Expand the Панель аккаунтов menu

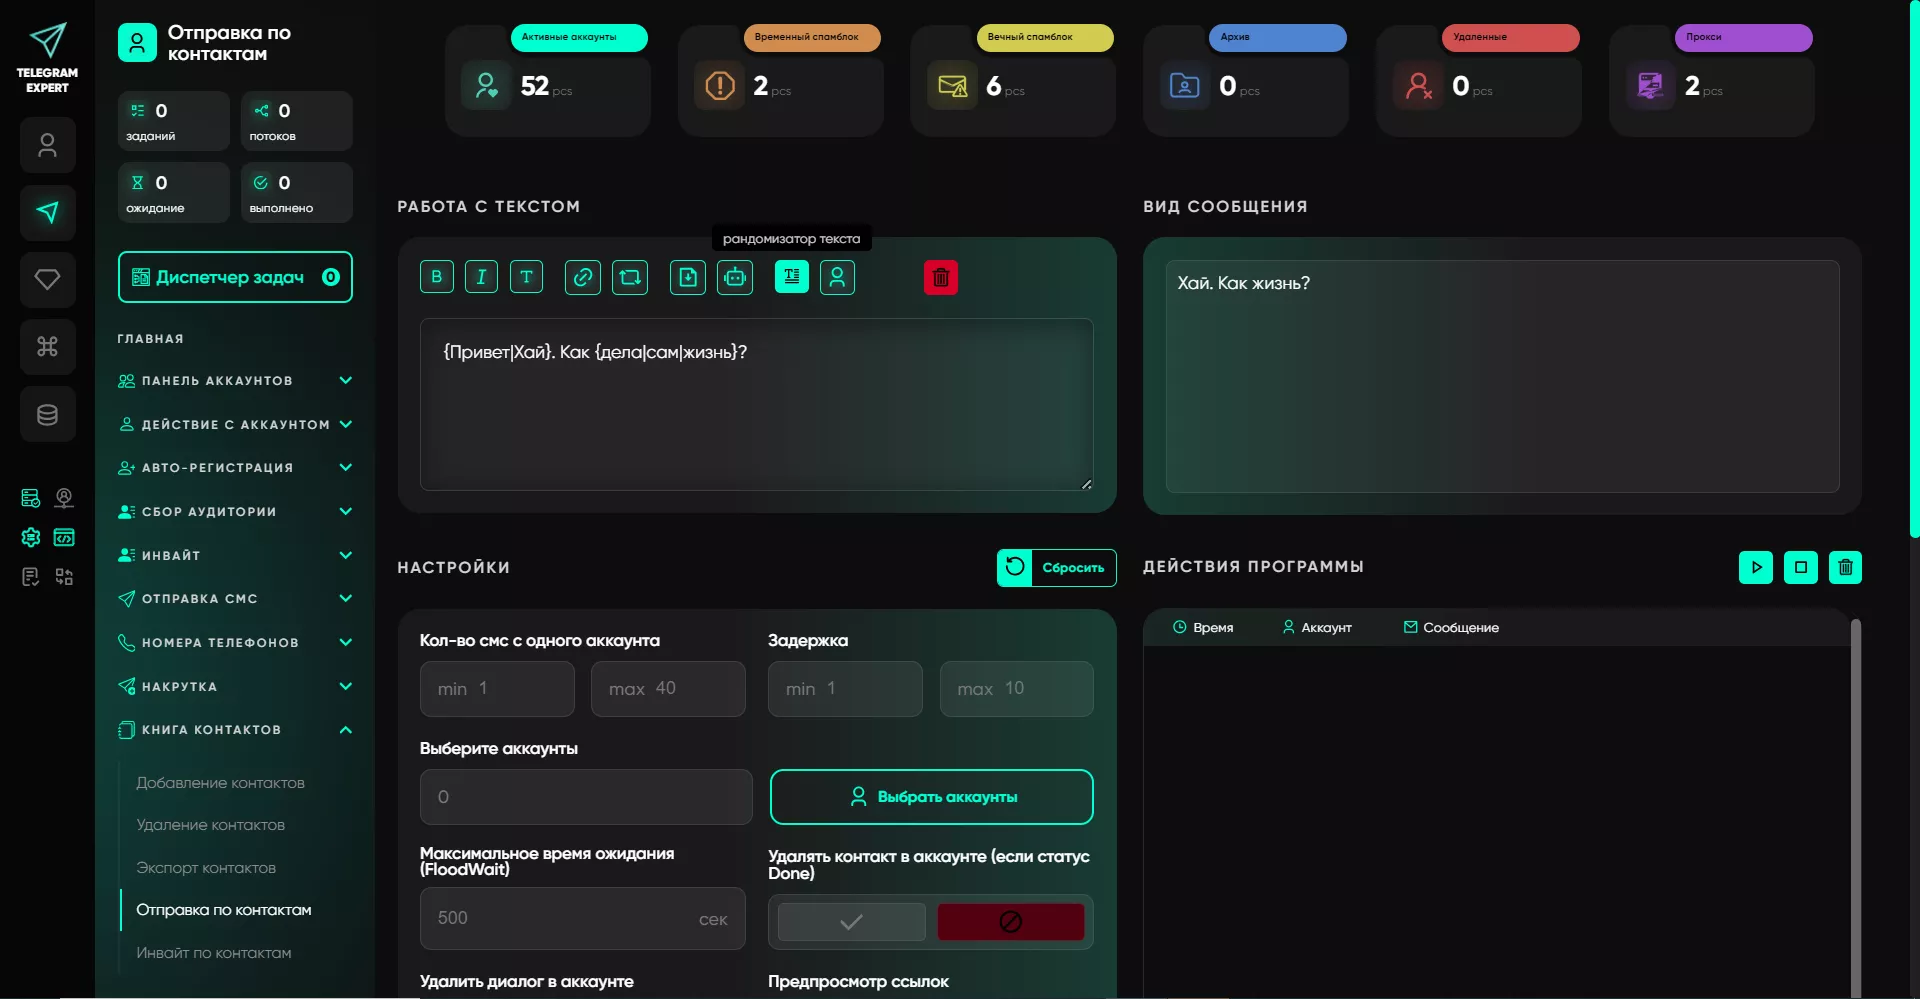point(235,380)
